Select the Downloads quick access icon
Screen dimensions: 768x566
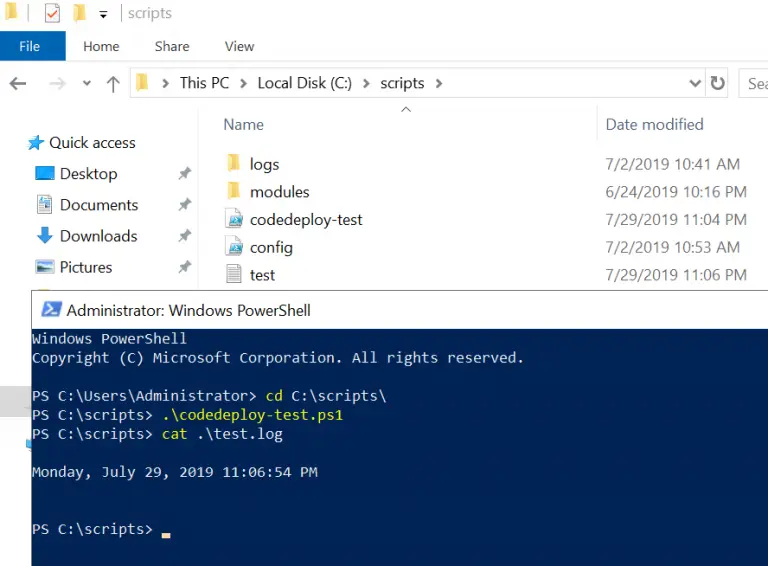(x=45, y=236)
